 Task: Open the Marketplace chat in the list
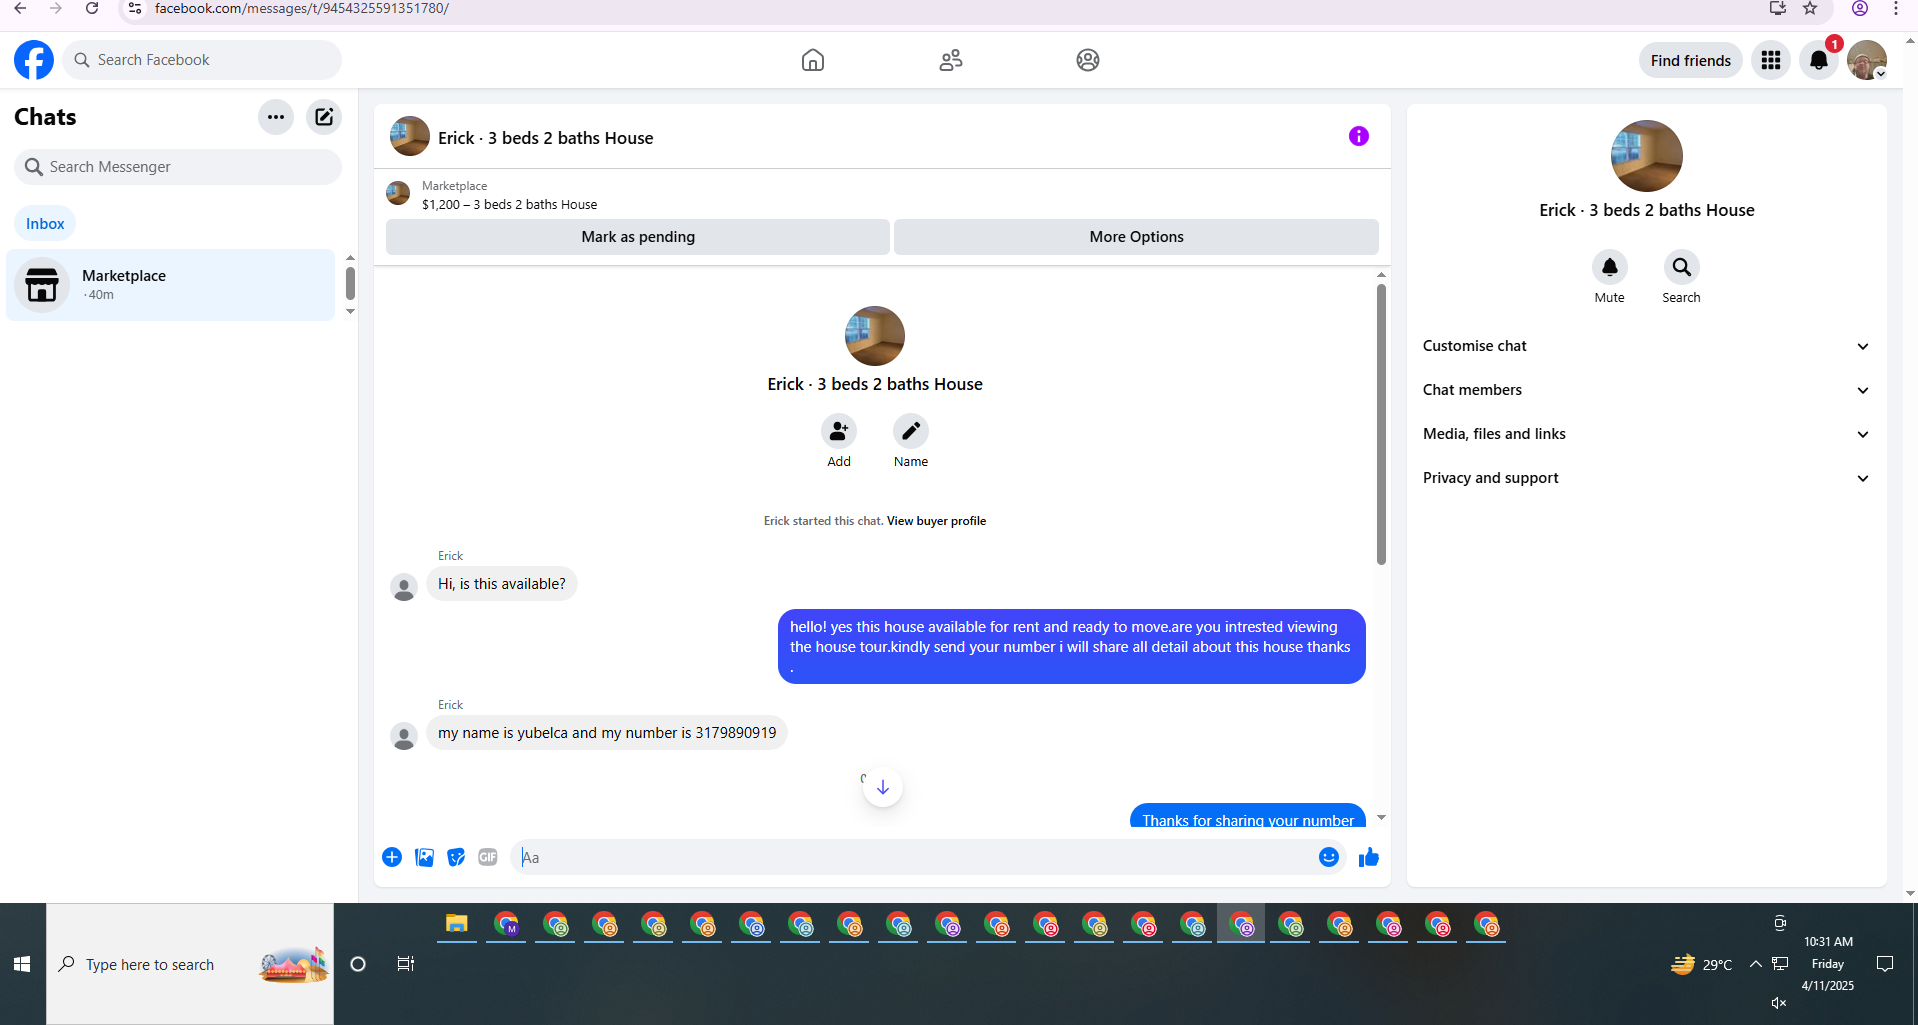click(170, 285)
